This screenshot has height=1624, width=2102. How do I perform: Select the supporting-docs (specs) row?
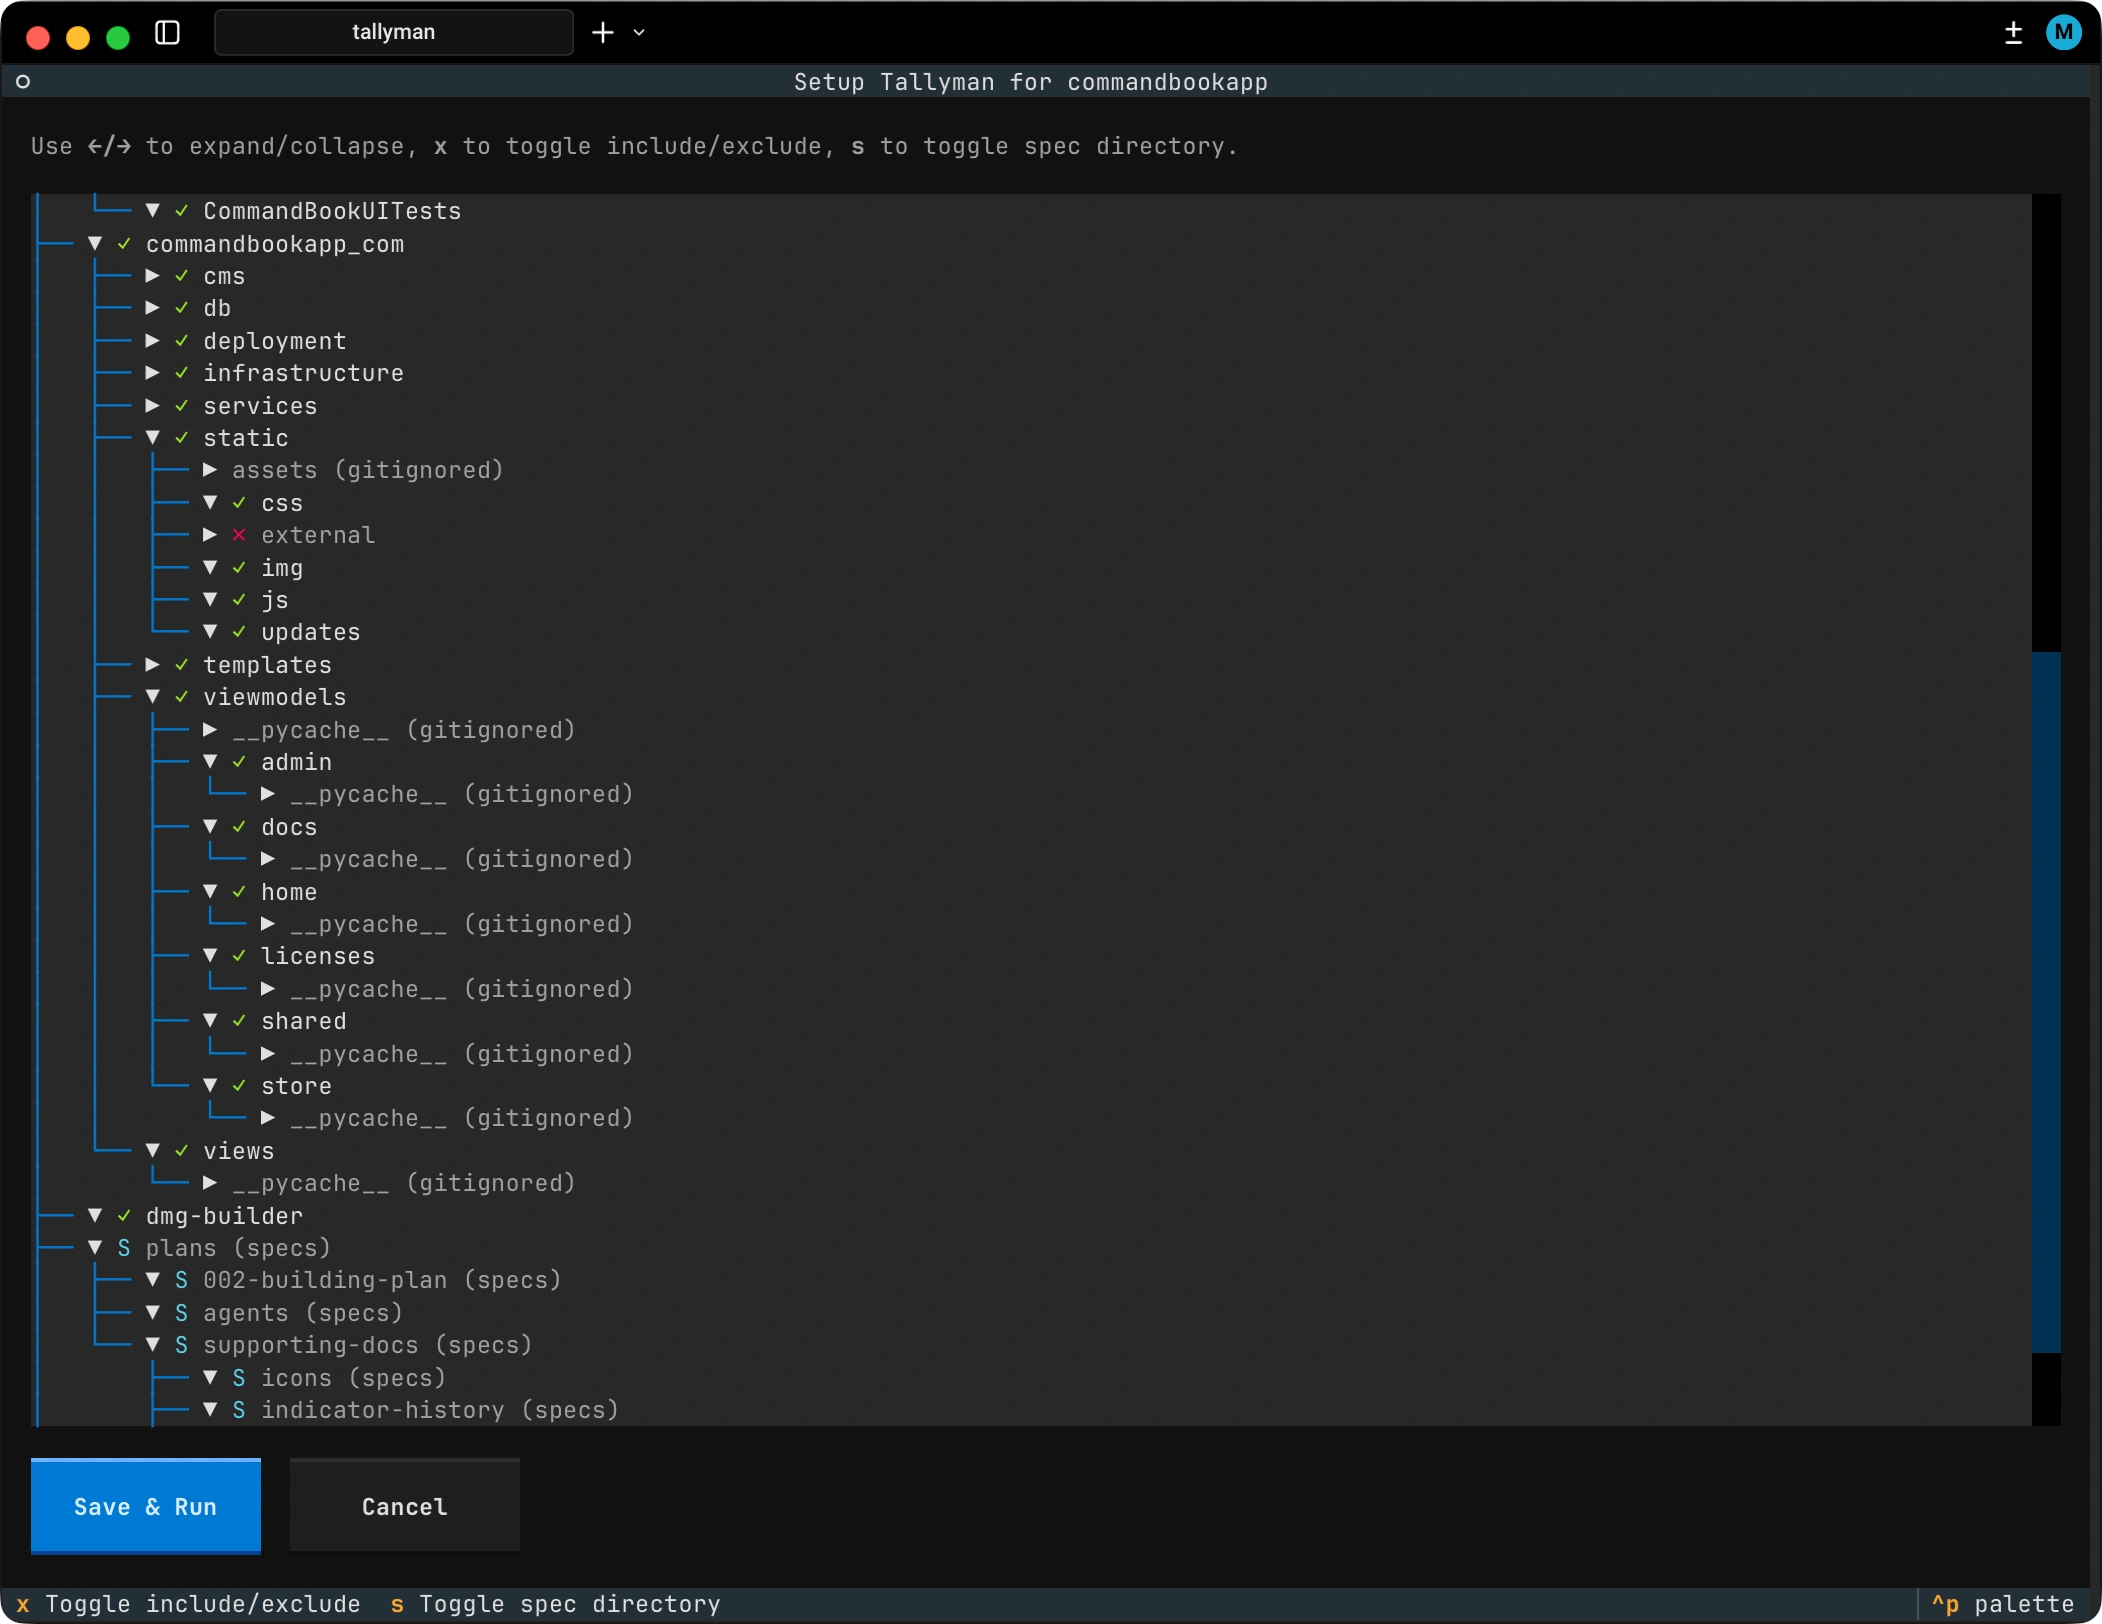(x=1032, y=1345)
